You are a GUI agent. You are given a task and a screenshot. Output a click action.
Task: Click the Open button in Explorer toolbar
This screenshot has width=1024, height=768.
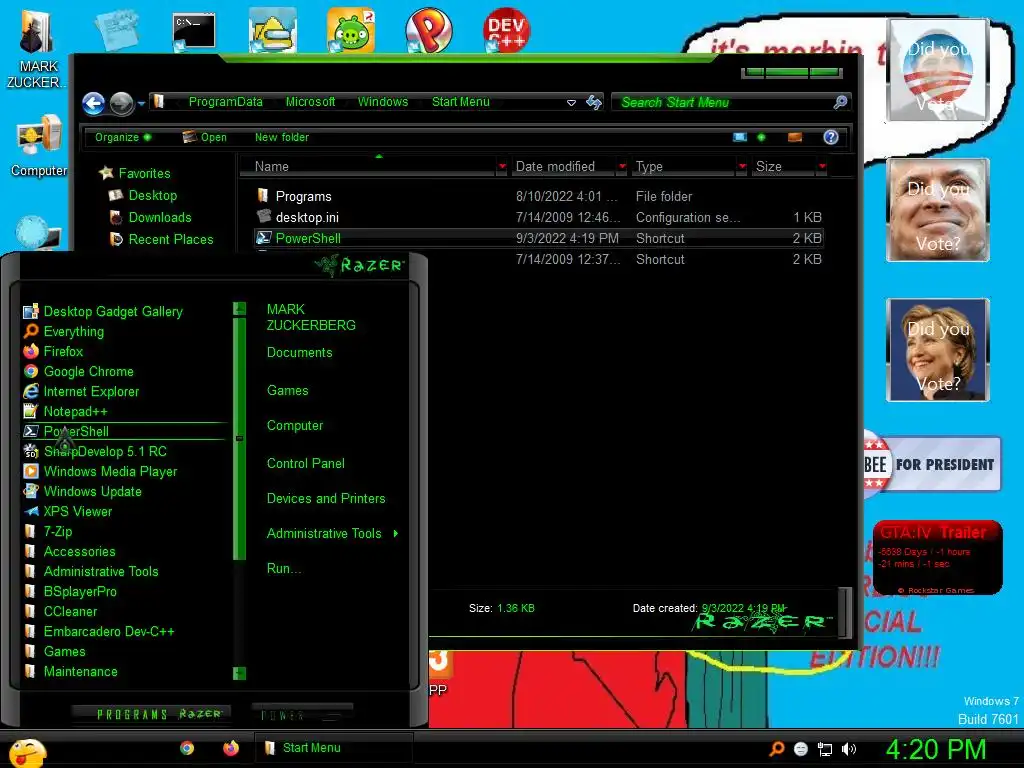click(x=205, y=137)
